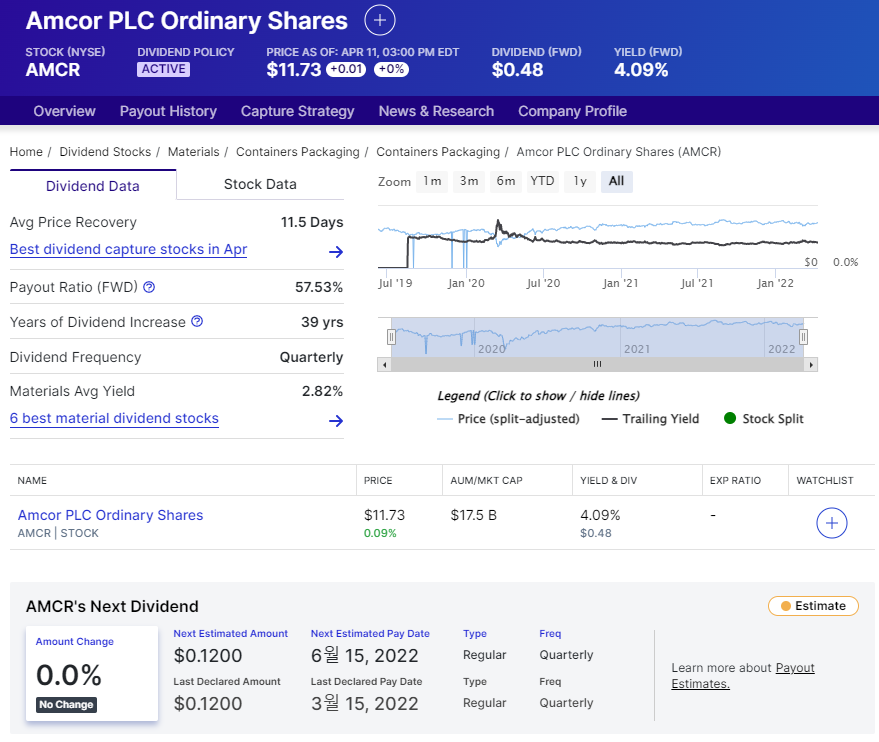Add AMCR using header plus circle icon
879x742 pixels.
pyautogui.click(x=380, y=21)
